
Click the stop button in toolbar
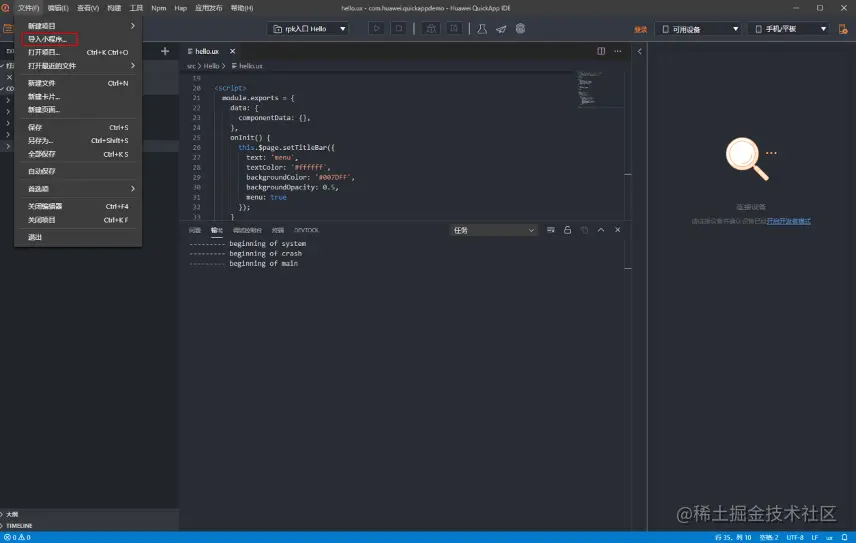(x=399, y=28)
